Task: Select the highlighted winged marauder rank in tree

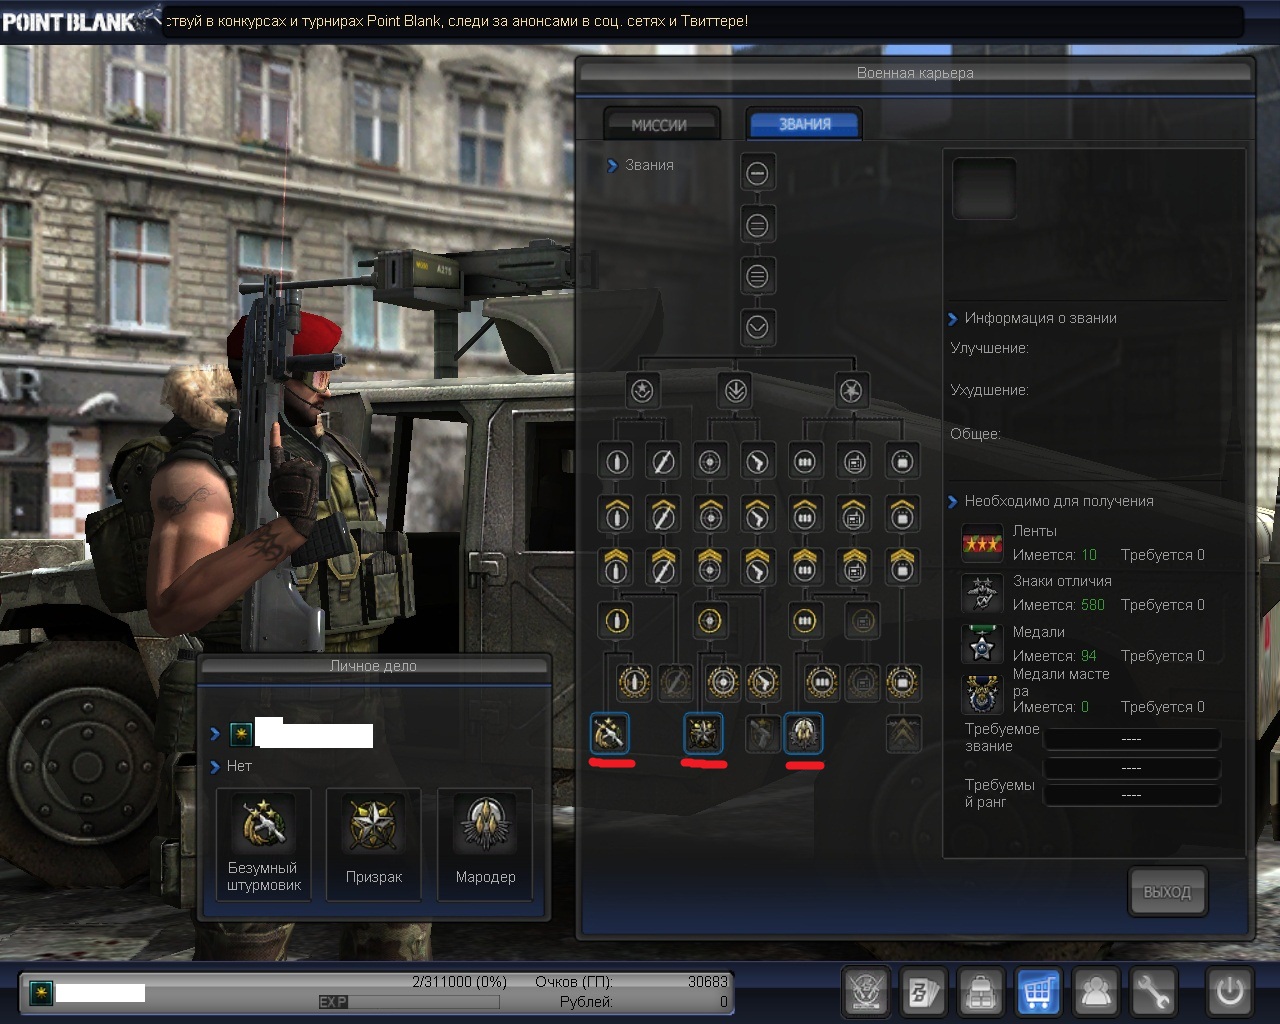Action: [804, 734]
